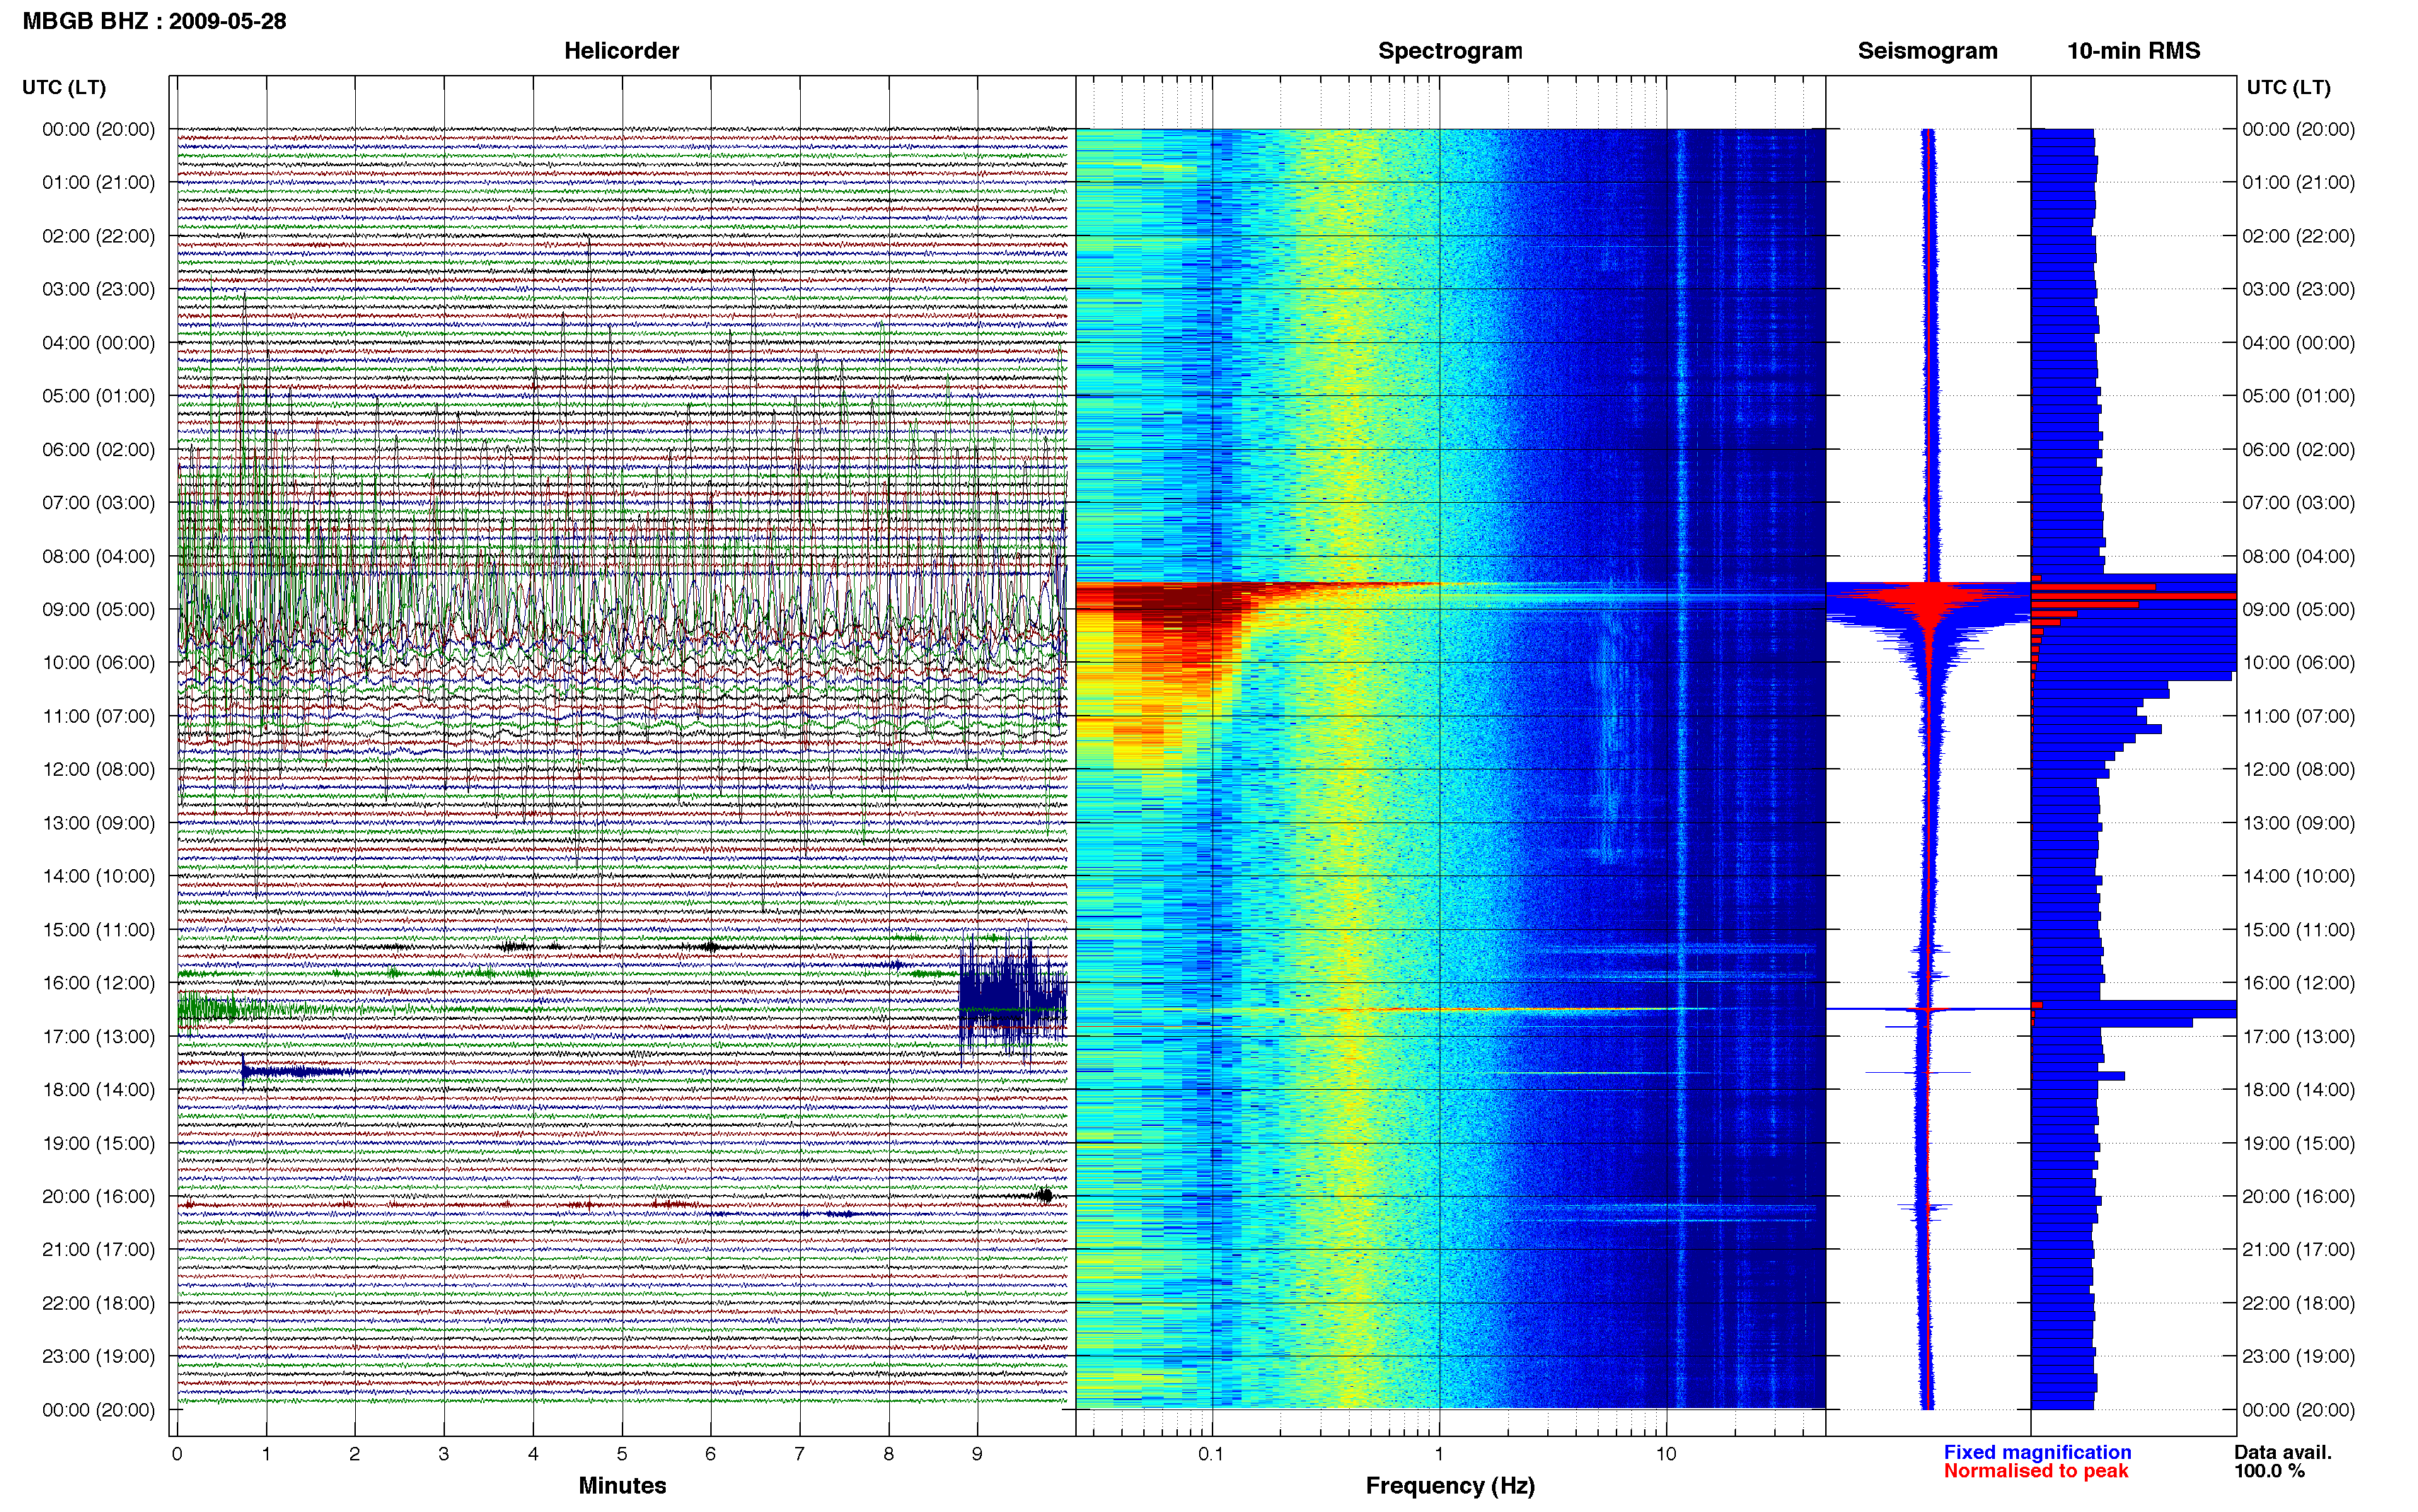Viewport: 2418px width, 1512px height.
Task: Click the left '12:00 (08:00)' time label
Action: [x=98, y=769]
